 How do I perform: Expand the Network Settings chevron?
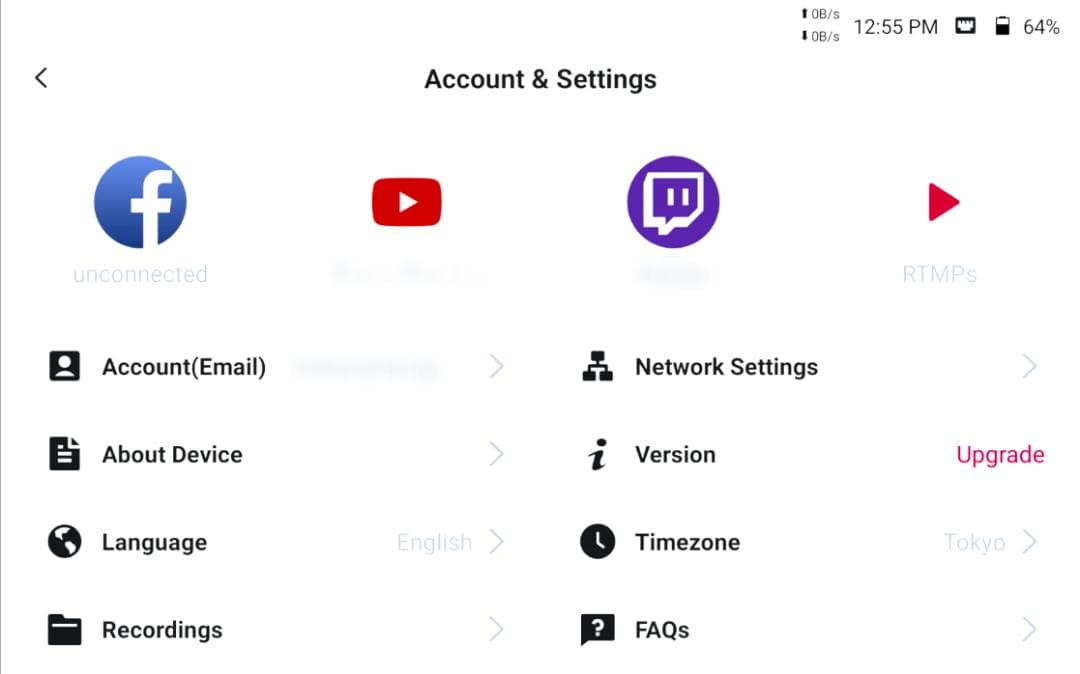coord(1029,367)
